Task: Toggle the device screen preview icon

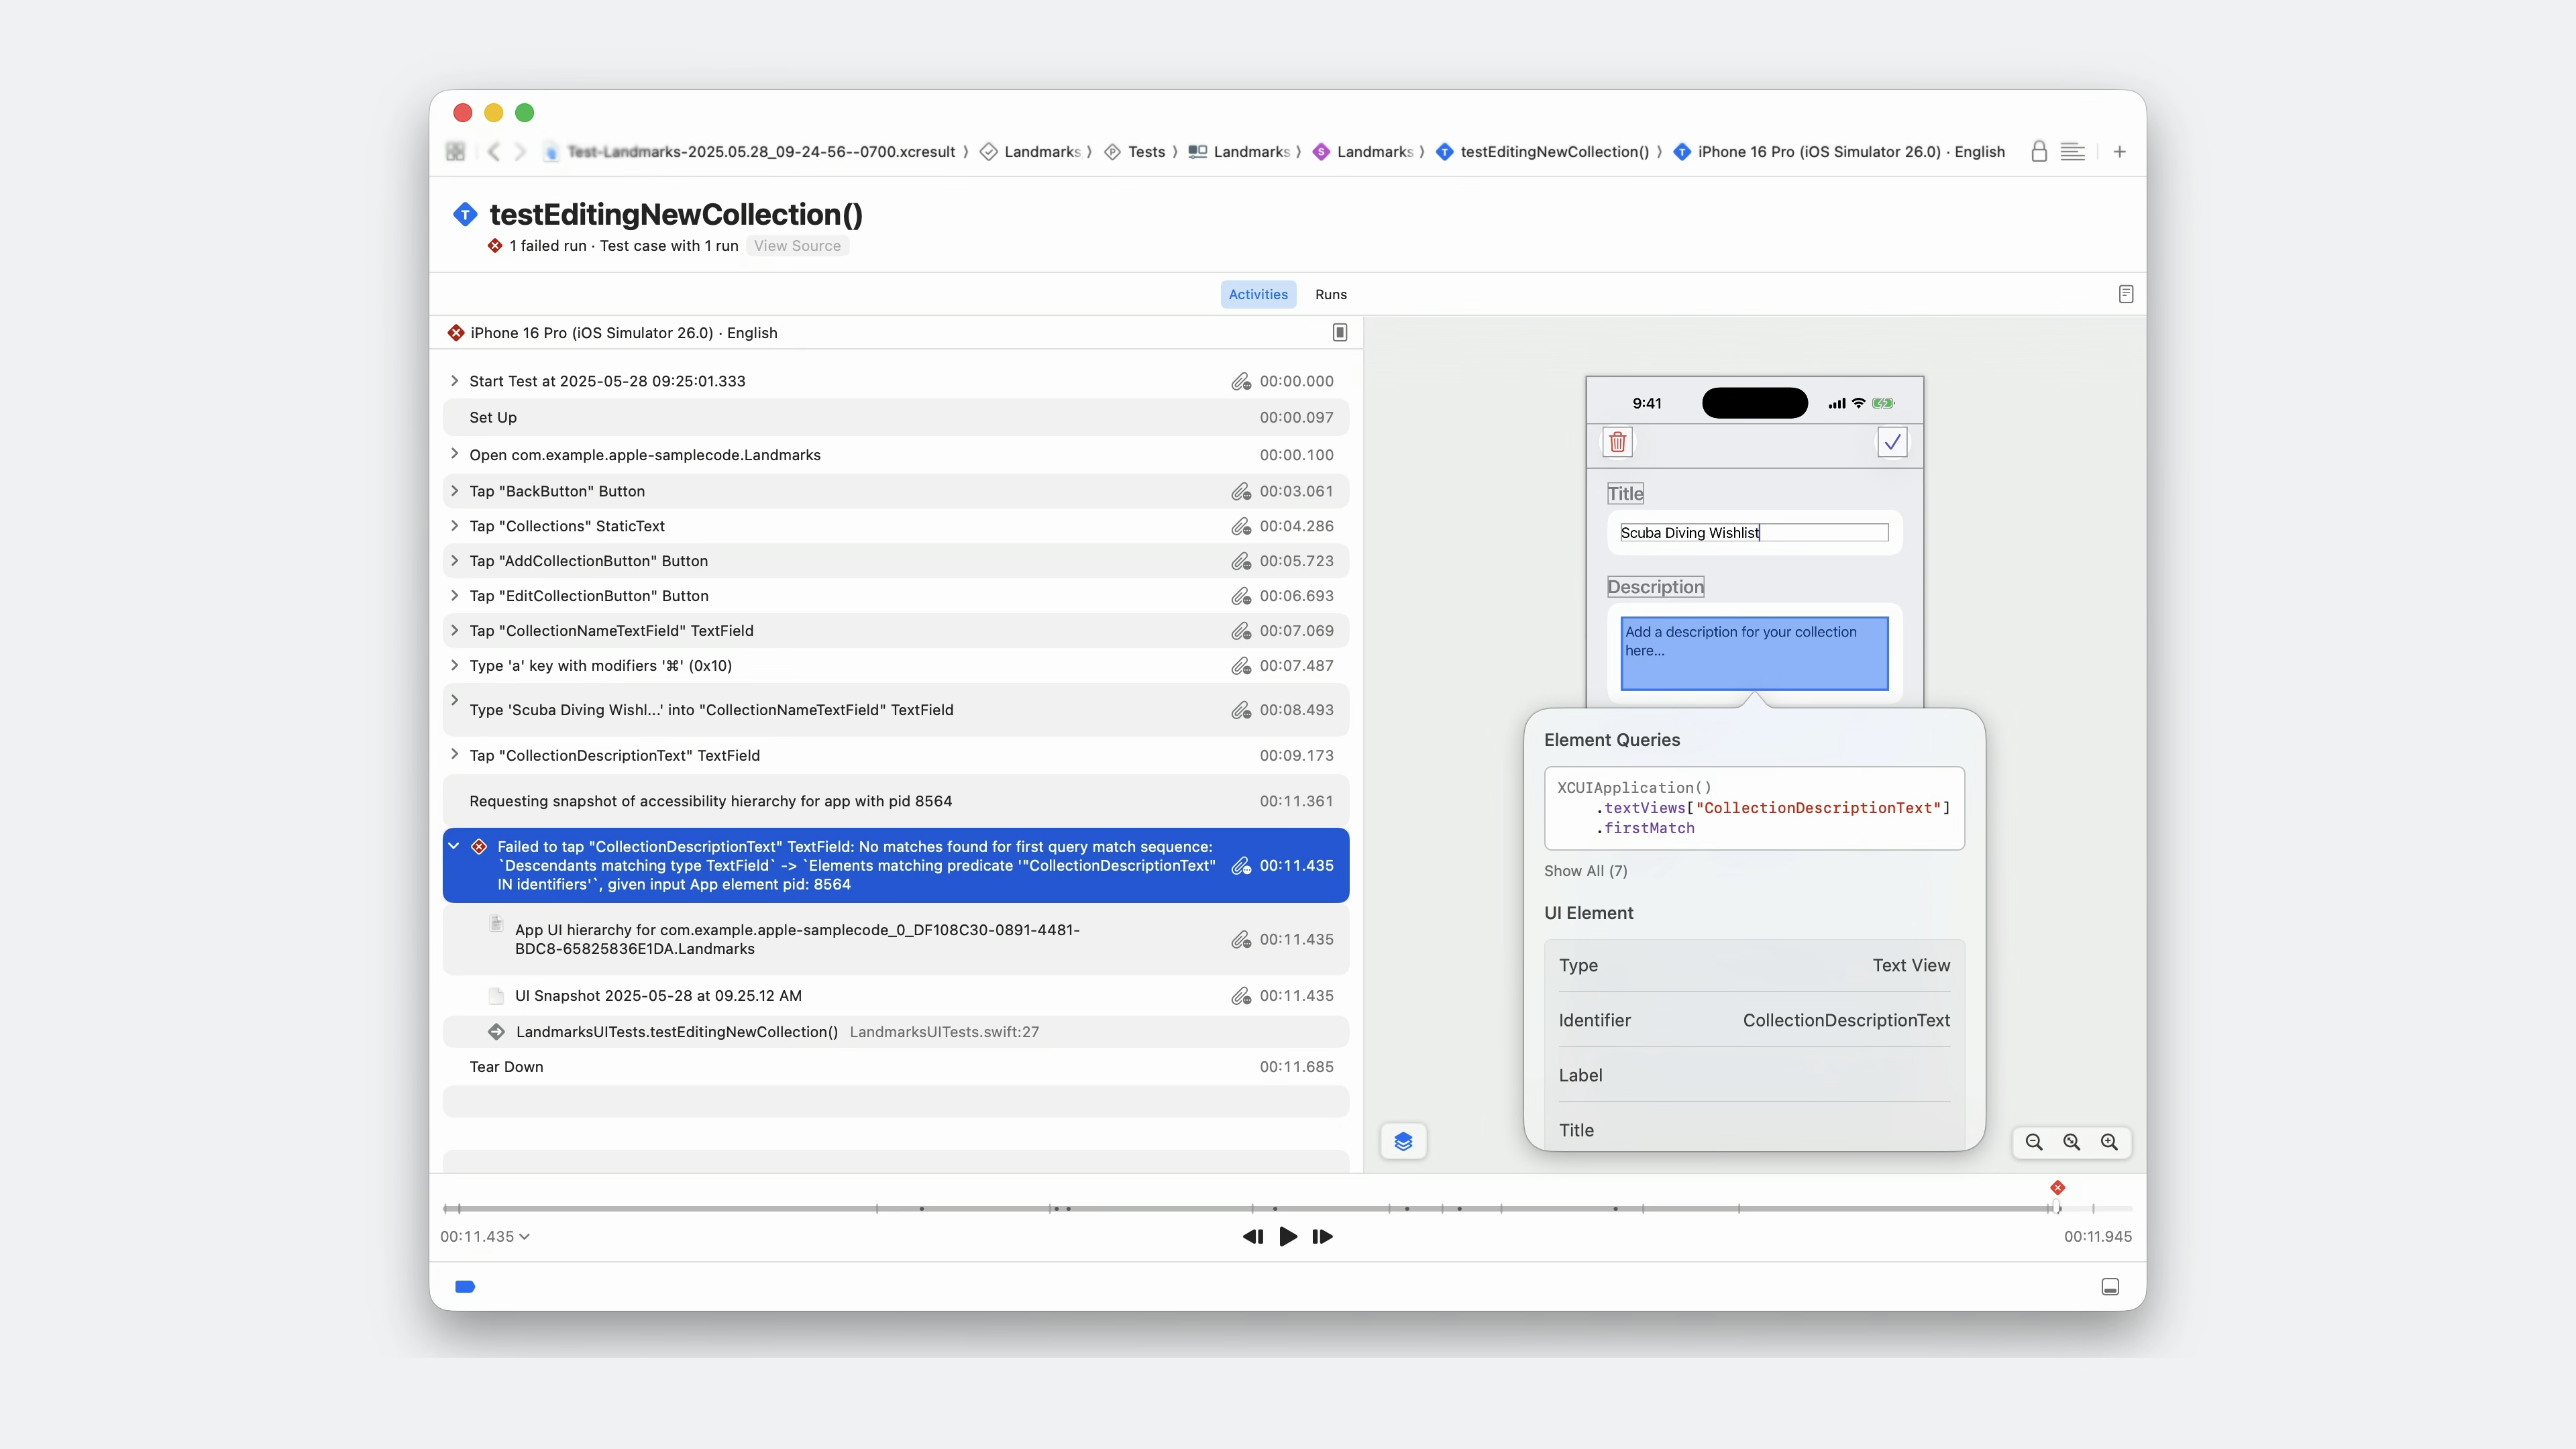Action: tap(1339, 333)
